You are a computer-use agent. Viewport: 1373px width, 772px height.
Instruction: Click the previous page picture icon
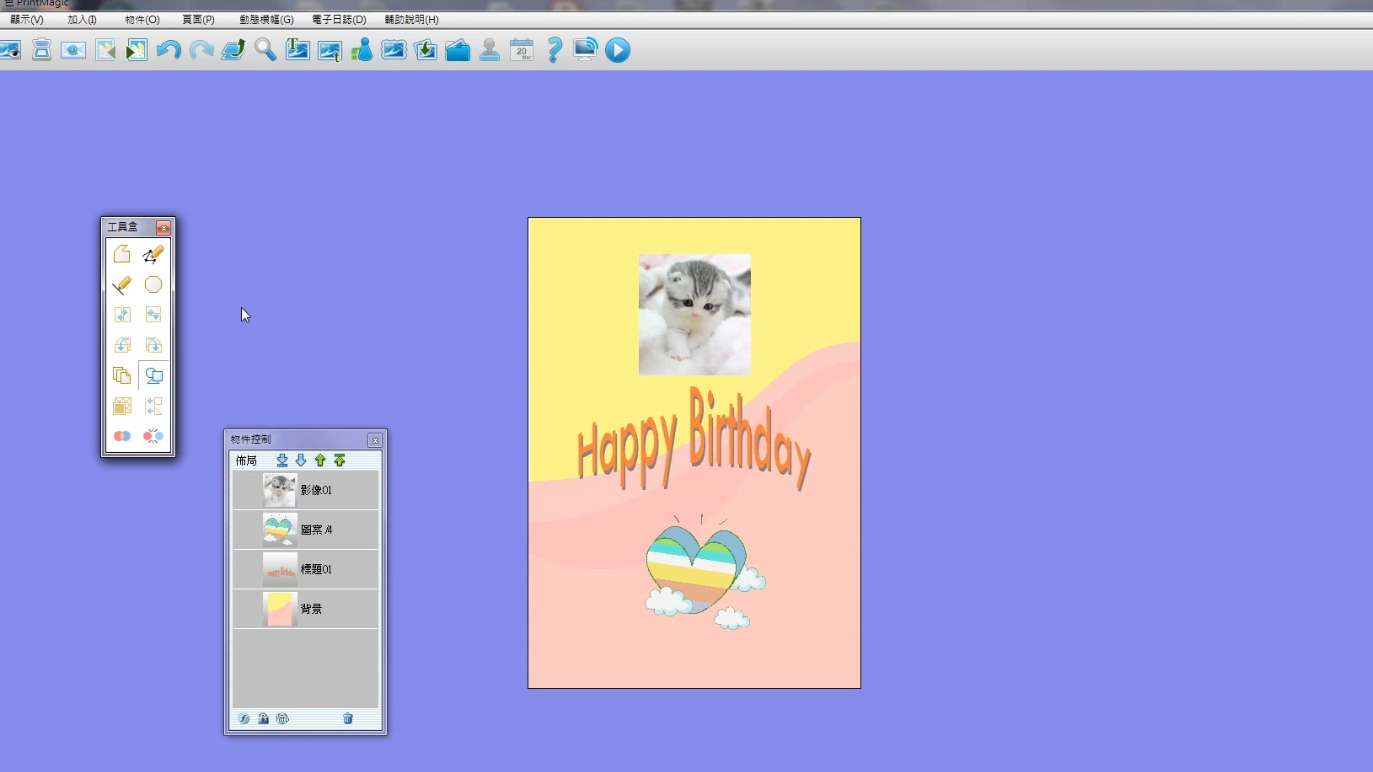click(x=105, y=50)
